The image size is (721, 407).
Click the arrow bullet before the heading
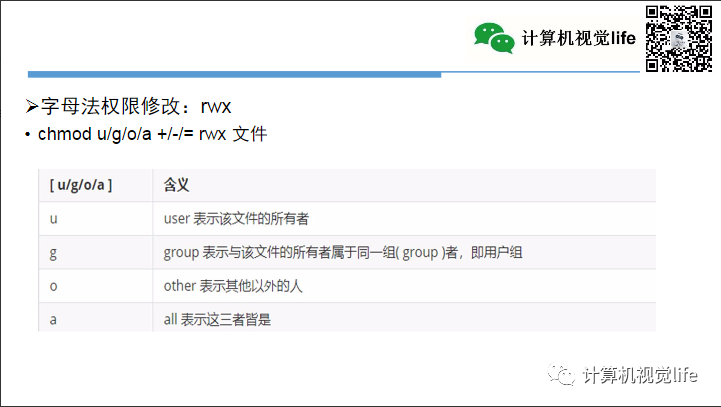[32, 106]
